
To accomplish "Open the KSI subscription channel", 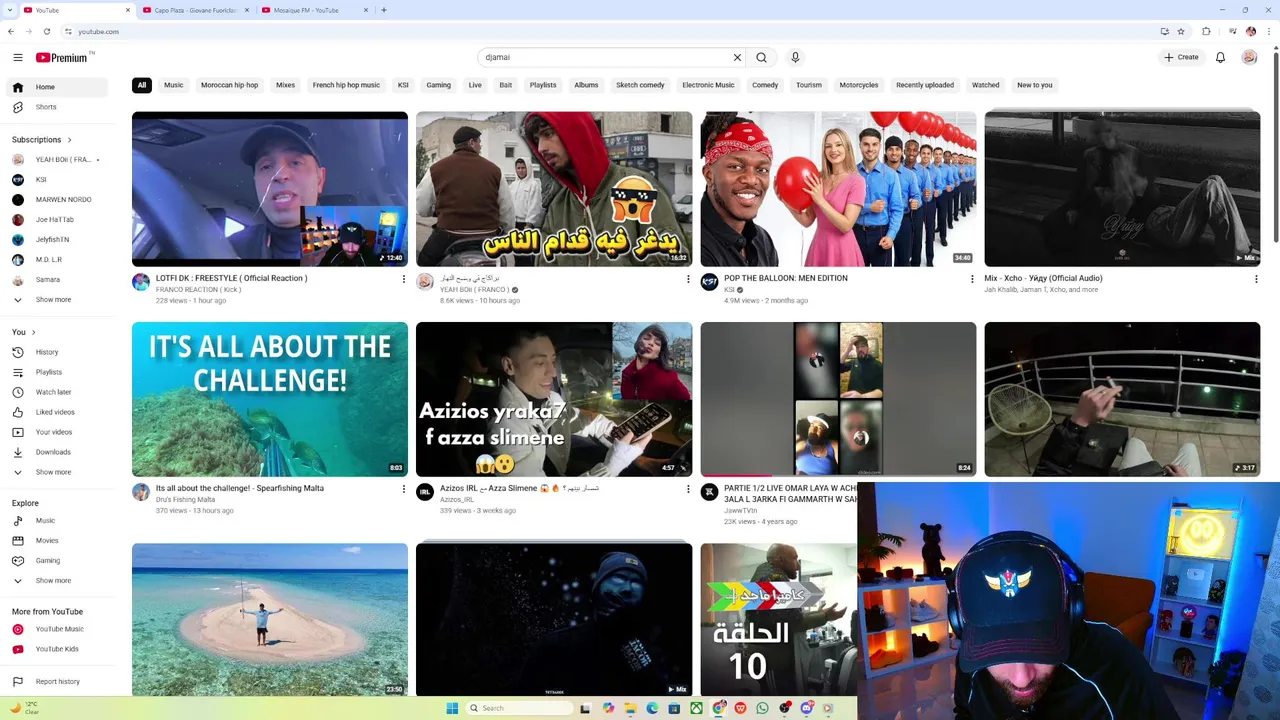I will 58,180.
